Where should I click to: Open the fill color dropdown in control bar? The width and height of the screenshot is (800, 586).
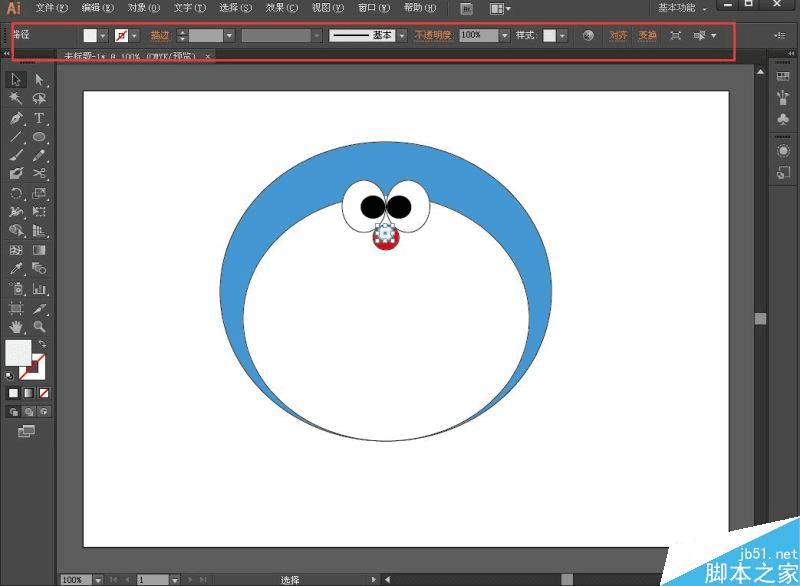tap(103, 36)
